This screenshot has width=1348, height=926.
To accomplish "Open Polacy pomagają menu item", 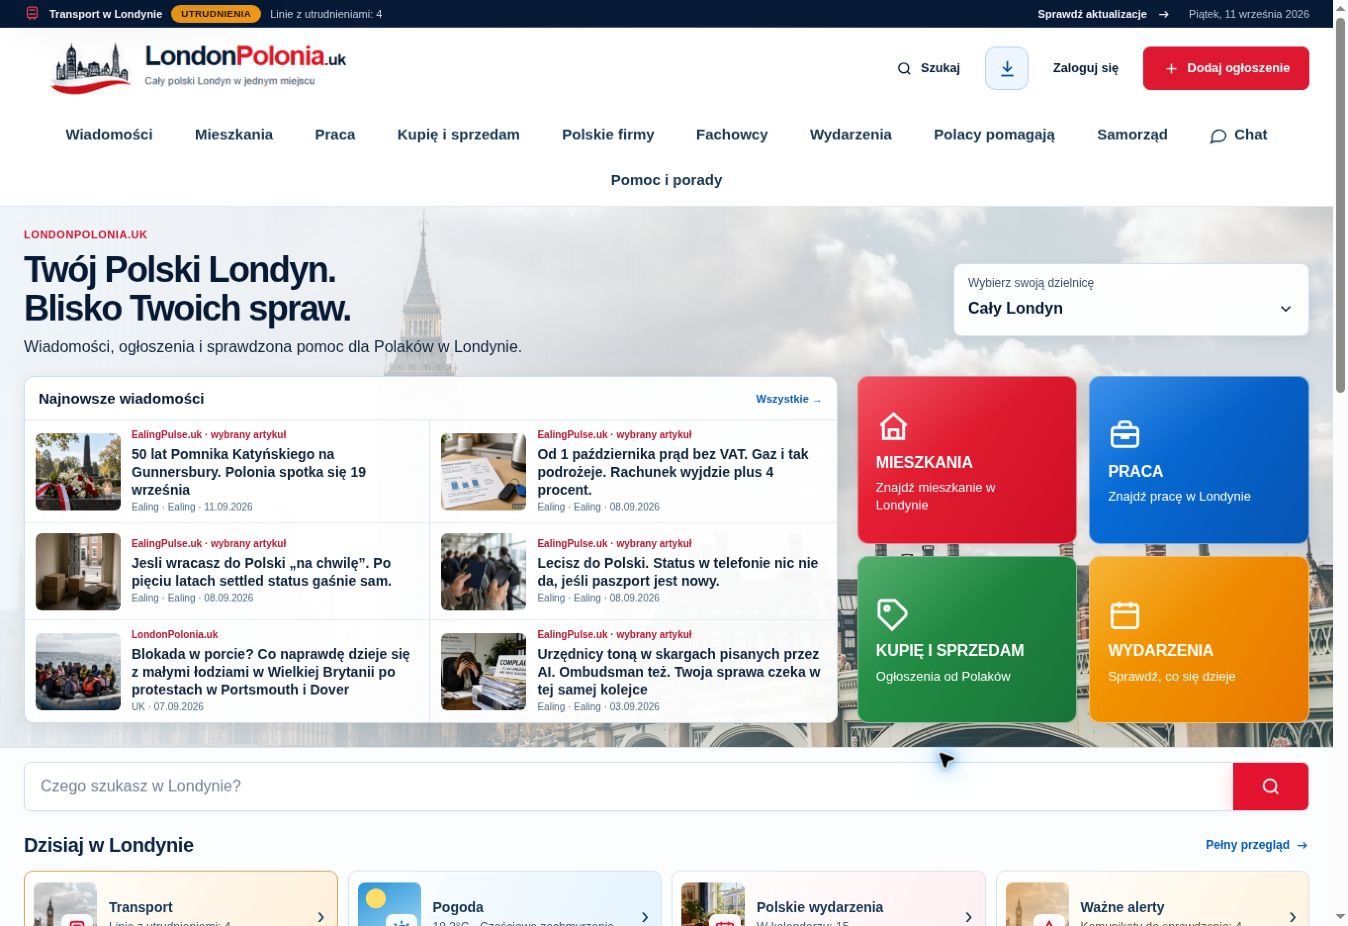I will pos(994,134).
